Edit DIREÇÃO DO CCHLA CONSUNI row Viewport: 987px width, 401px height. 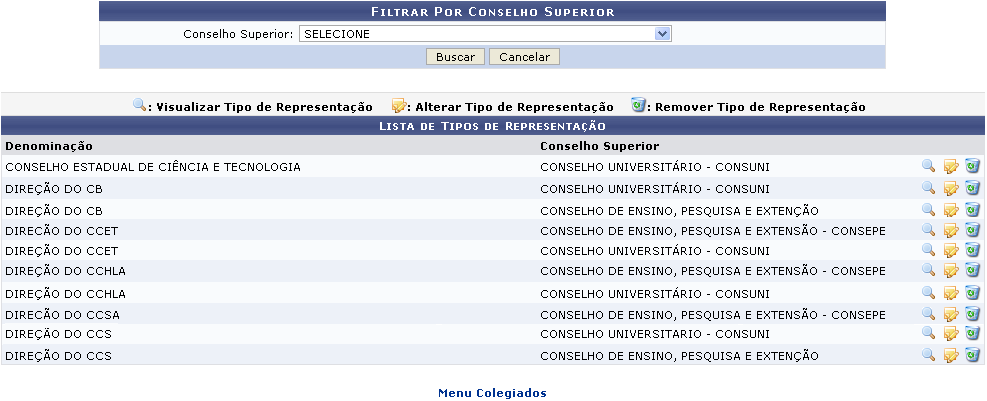tap(950, 293)
